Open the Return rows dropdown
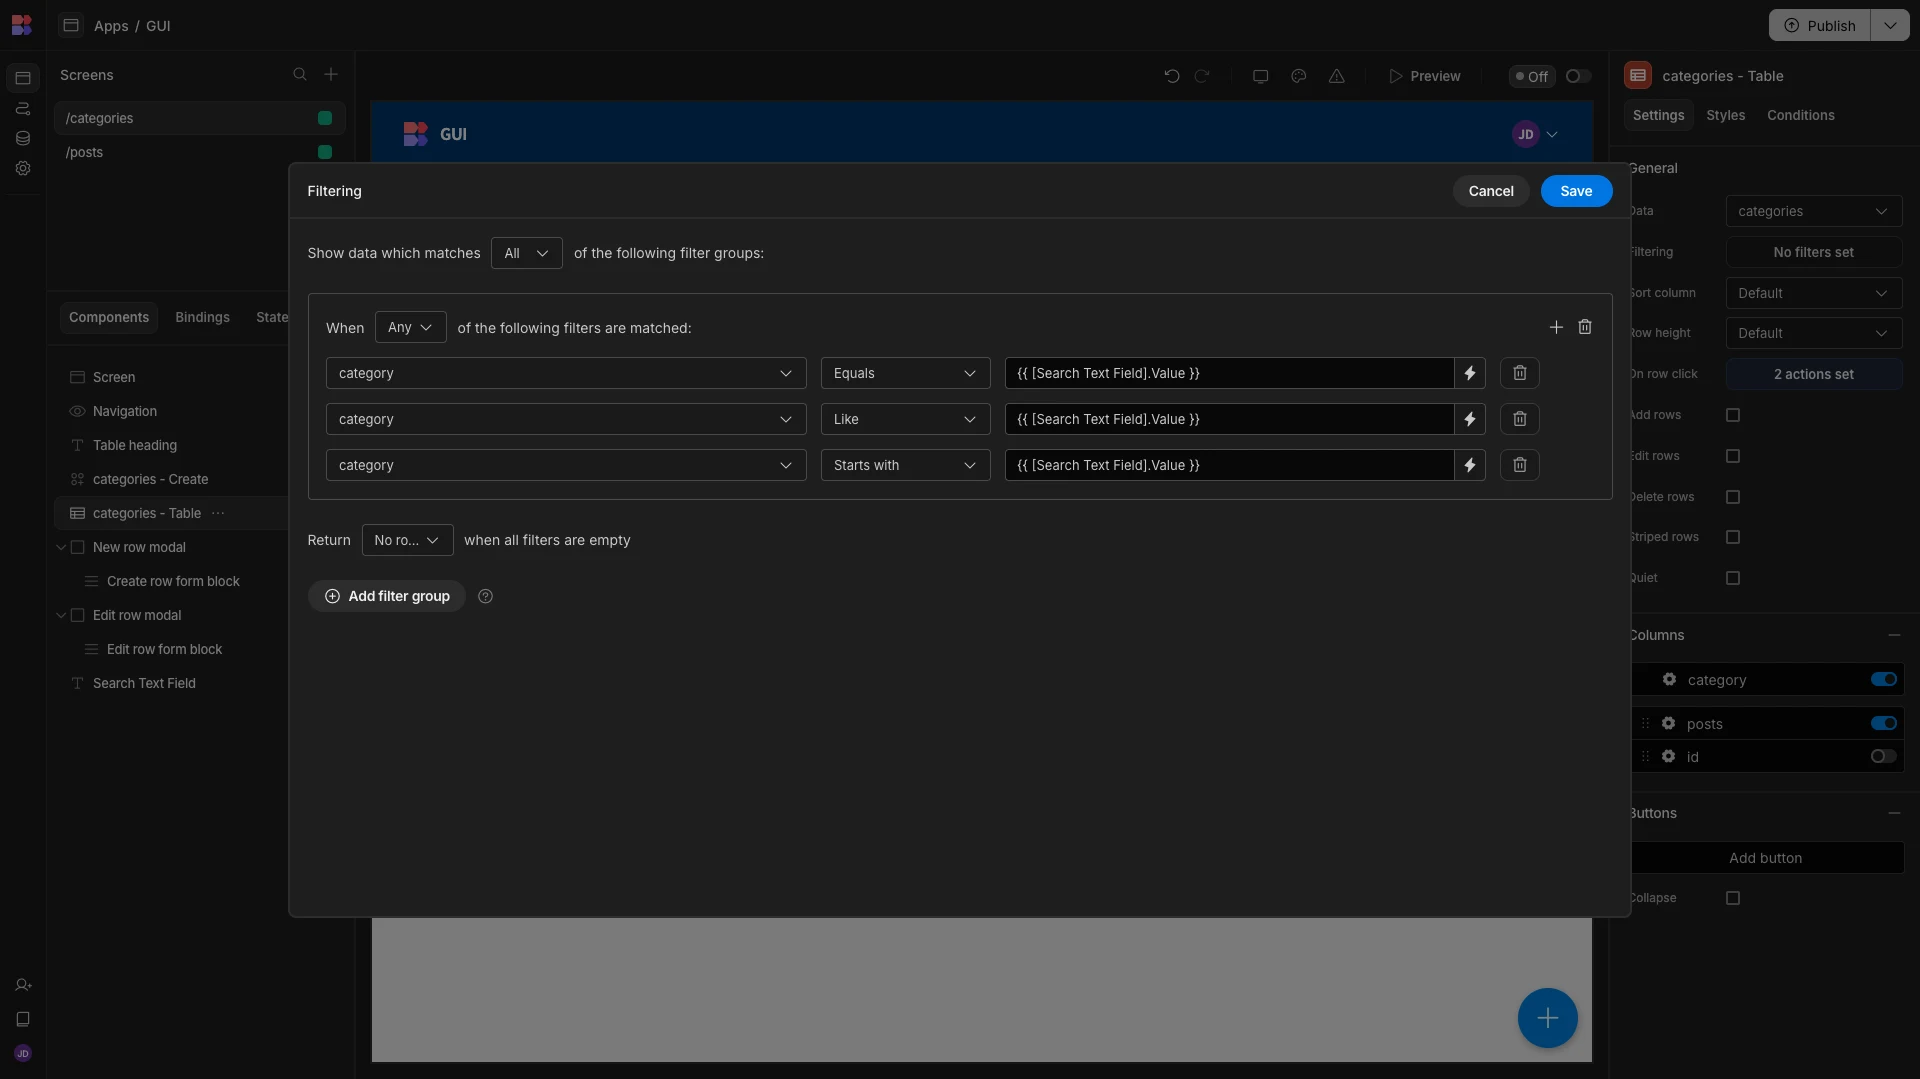 tap(407, 540)
